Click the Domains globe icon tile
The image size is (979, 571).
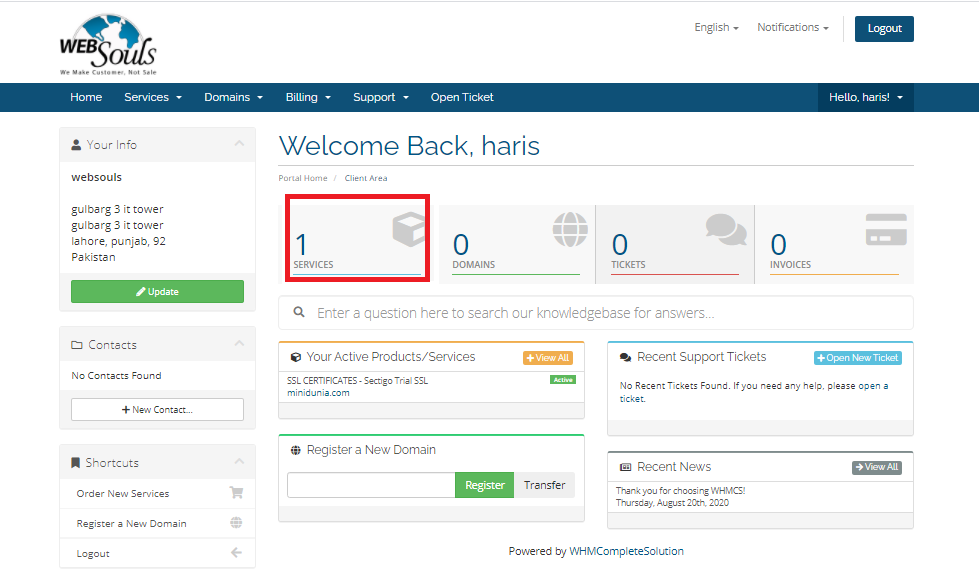(570, 229)
